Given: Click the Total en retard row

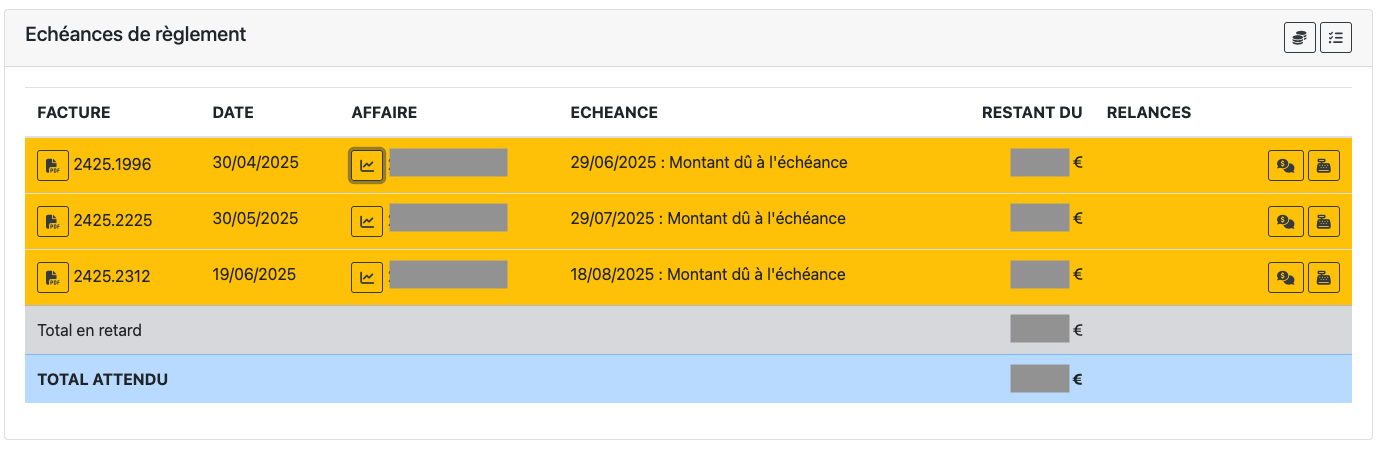Looking at the screenshot, I should pos(89,330).
